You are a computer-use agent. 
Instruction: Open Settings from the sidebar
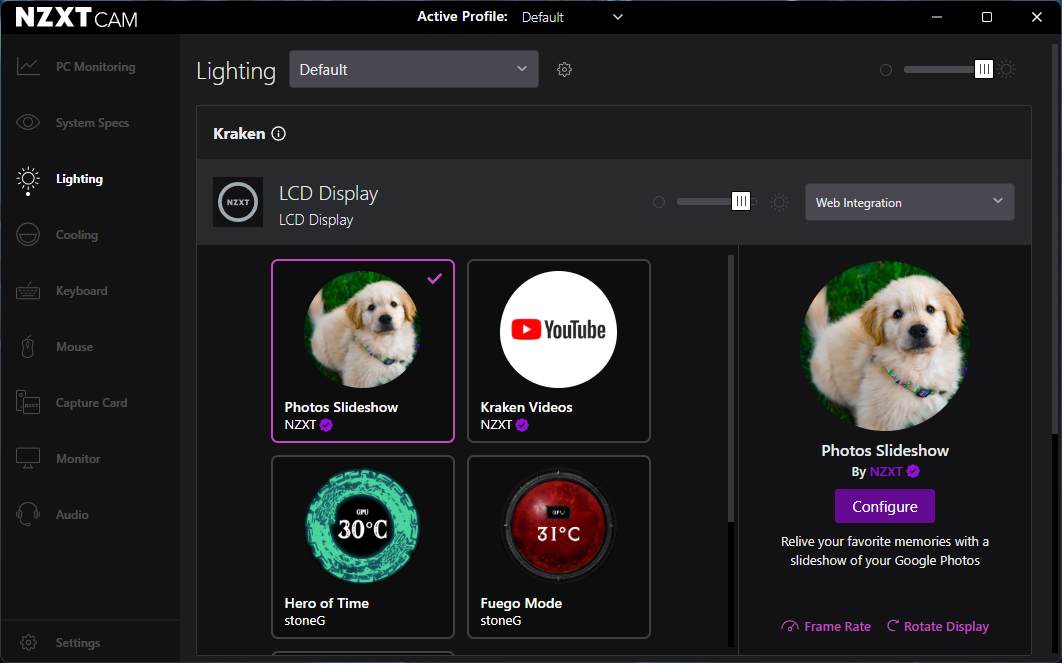(x=78, y=643)
